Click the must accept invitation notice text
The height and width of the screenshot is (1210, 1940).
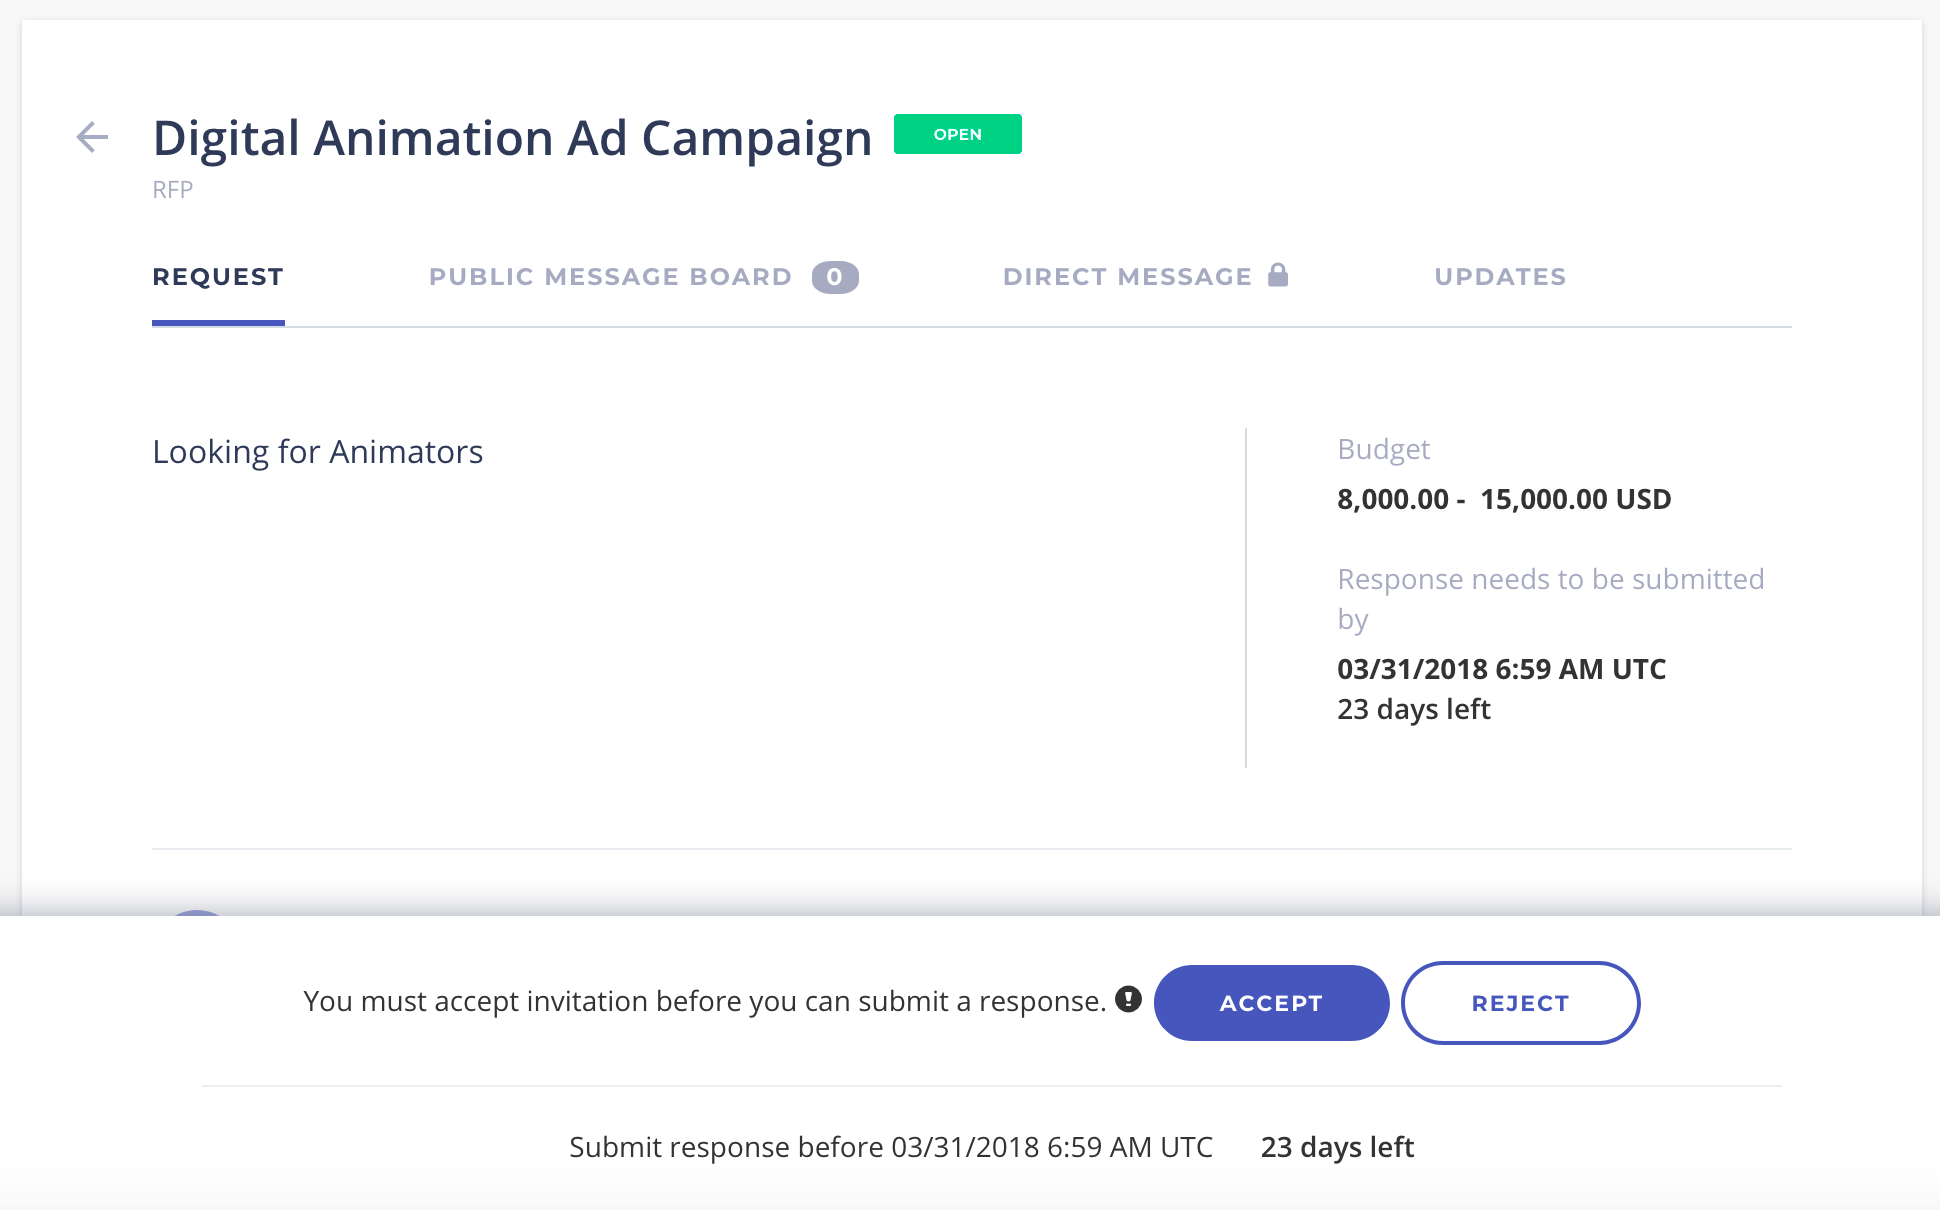tap(704, 1001)
